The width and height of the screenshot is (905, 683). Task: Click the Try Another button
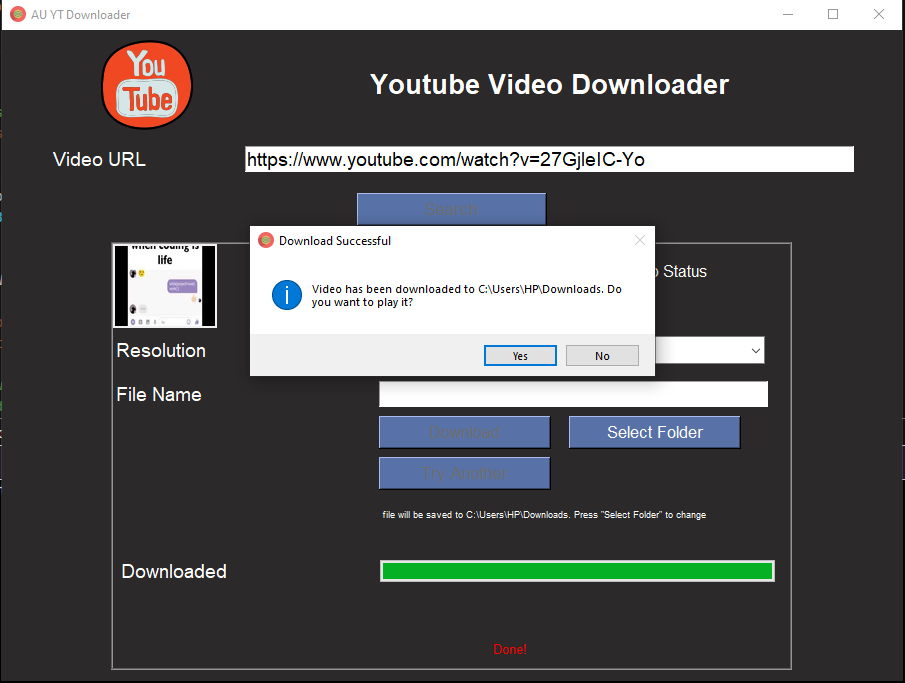click(465, 473)
